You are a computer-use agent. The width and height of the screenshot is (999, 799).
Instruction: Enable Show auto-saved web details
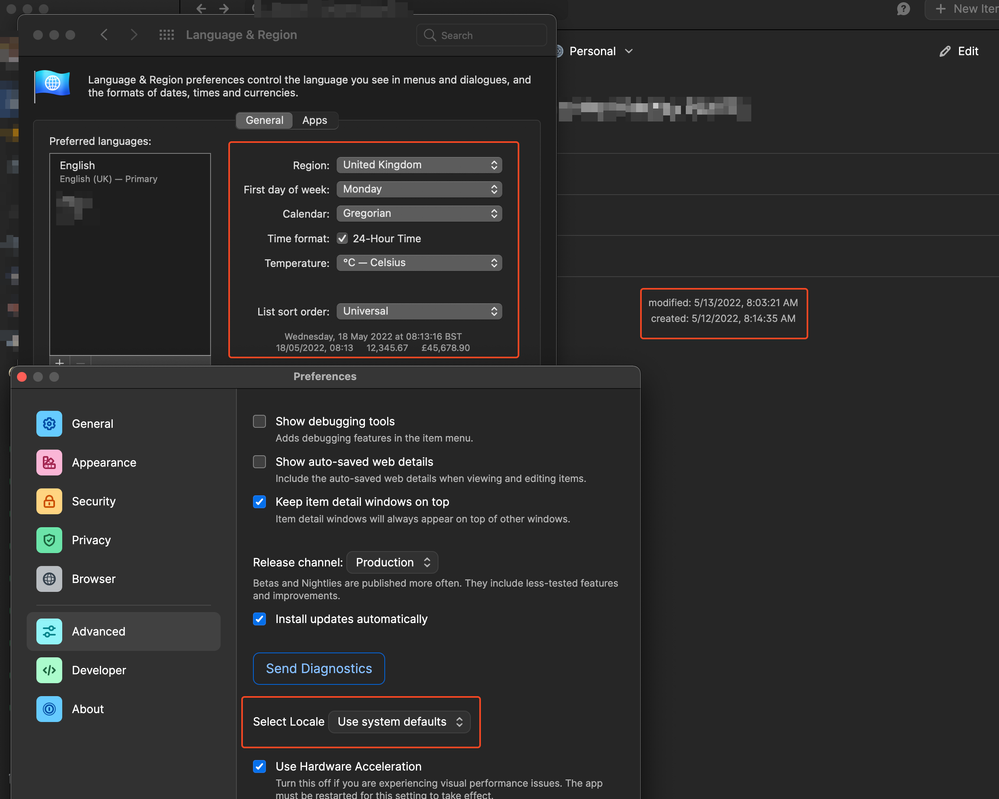[260, 462]
